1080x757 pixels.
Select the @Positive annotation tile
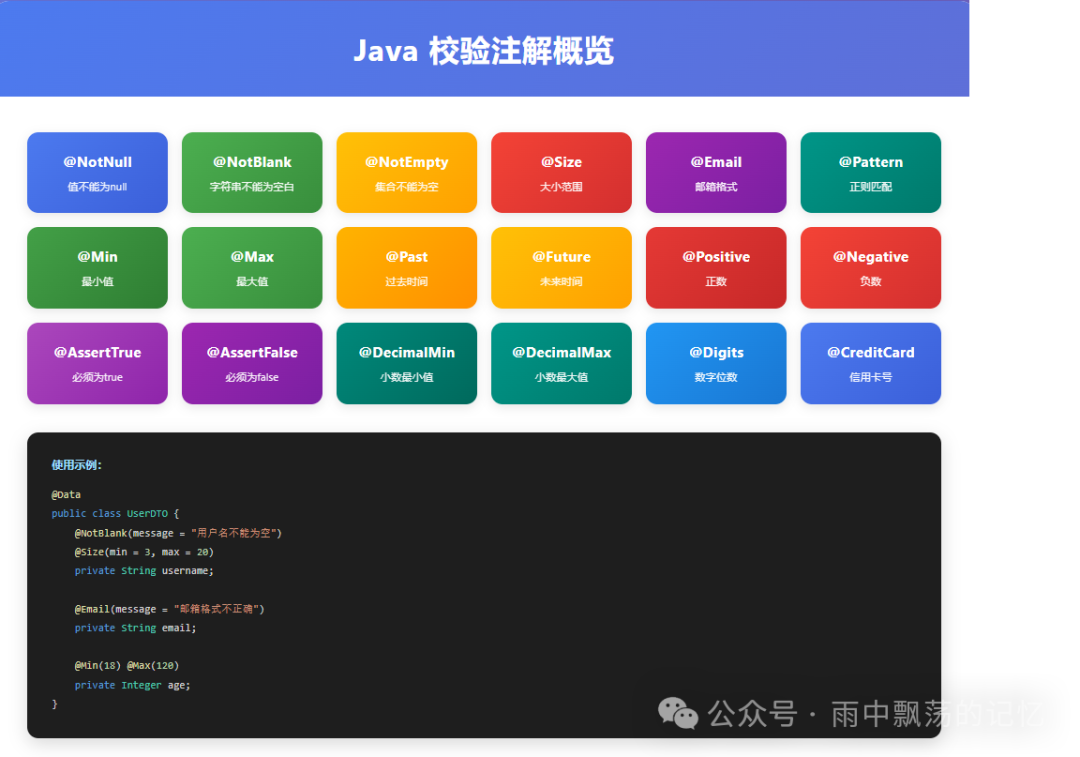coord(716,267)
